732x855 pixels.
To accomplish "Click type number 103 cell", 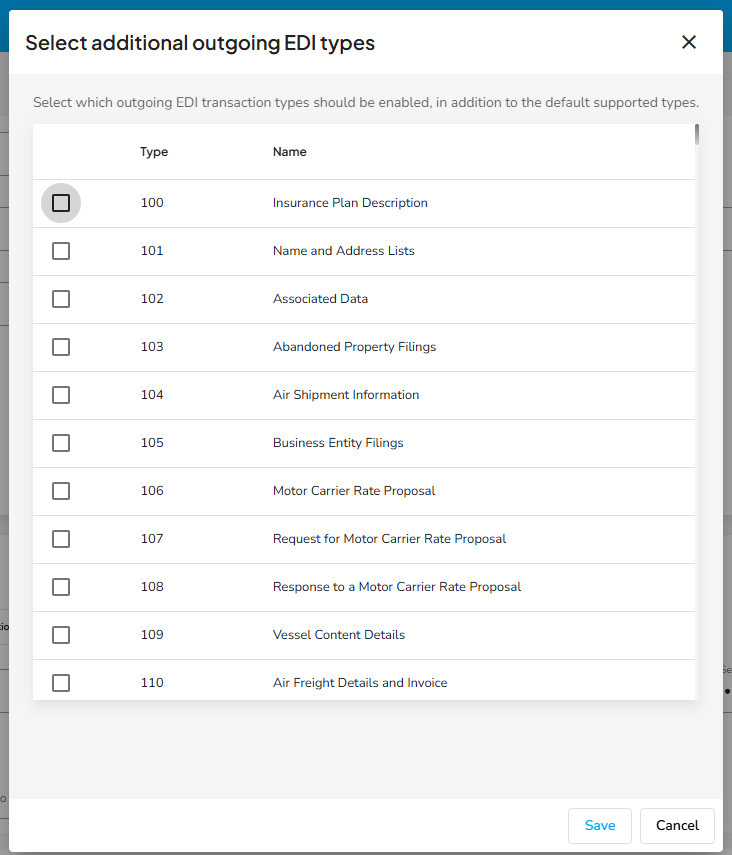I will 152,347.
